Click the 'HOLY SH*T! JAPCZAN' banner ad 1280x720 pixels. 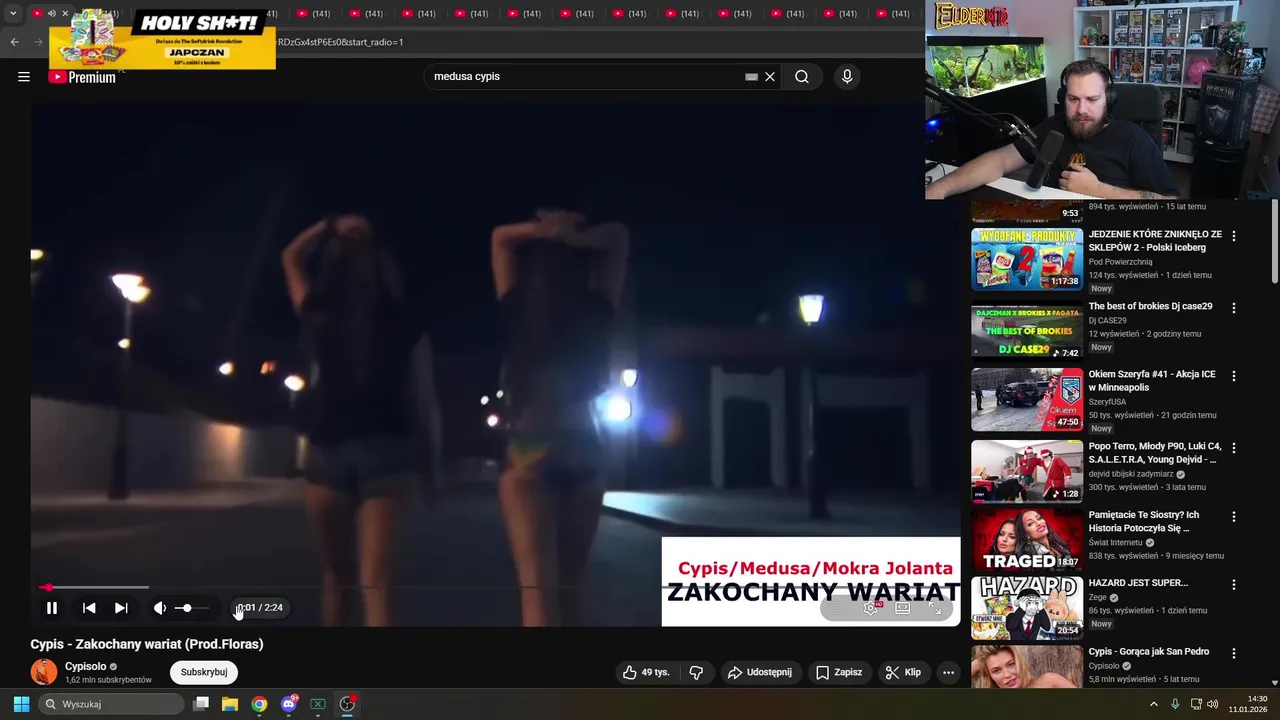[162, 39]
